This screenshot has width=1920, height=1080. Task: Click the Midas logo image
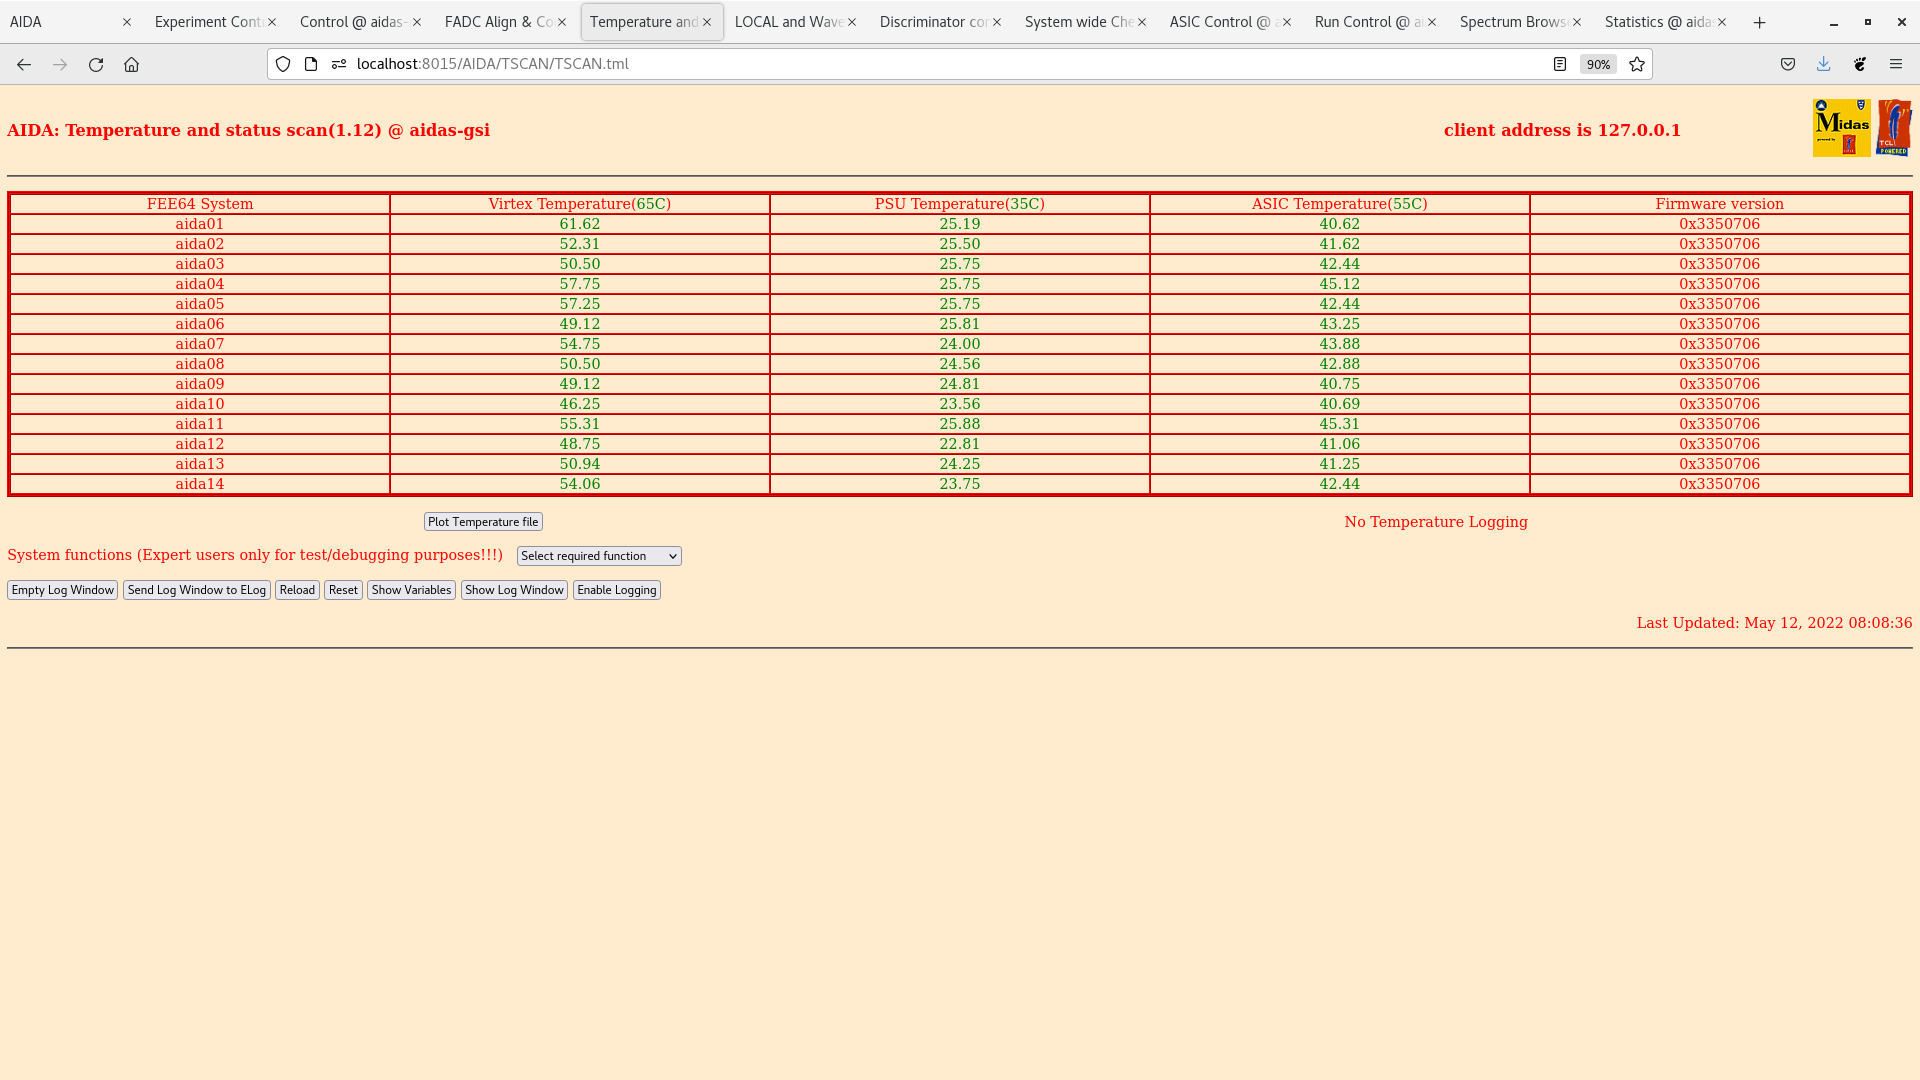pyautogui.click(x=1841, y=128)
